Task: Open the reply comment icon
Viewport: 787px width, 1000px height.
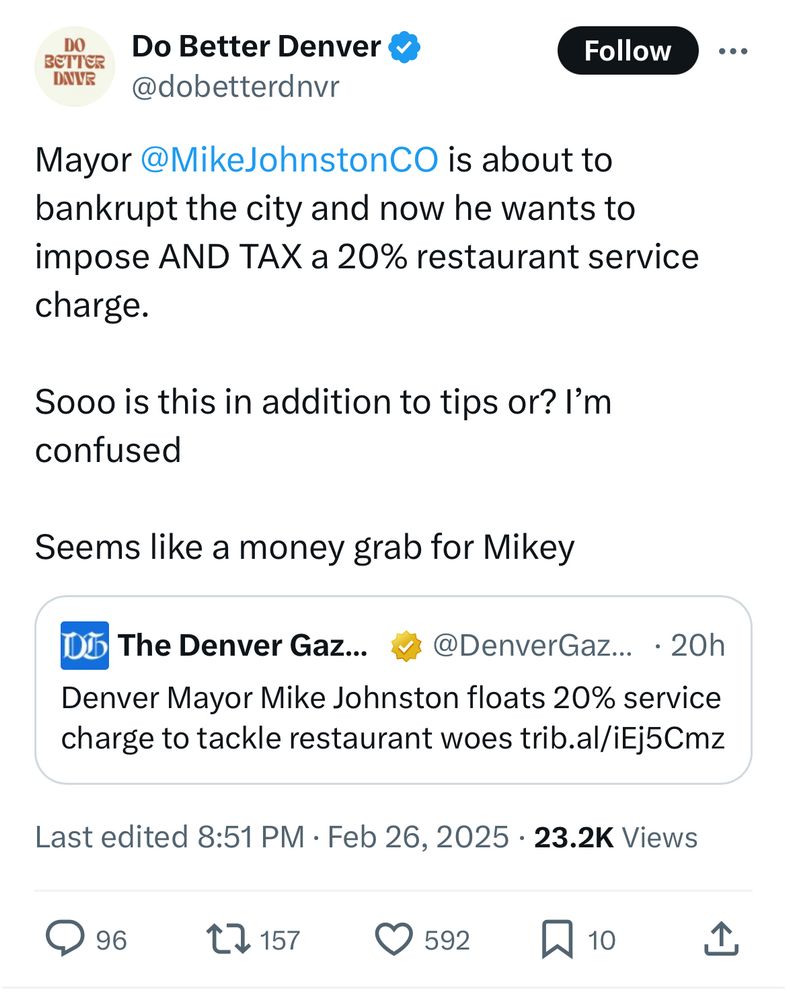Action: pyautogui.click(x=64, y=939)
